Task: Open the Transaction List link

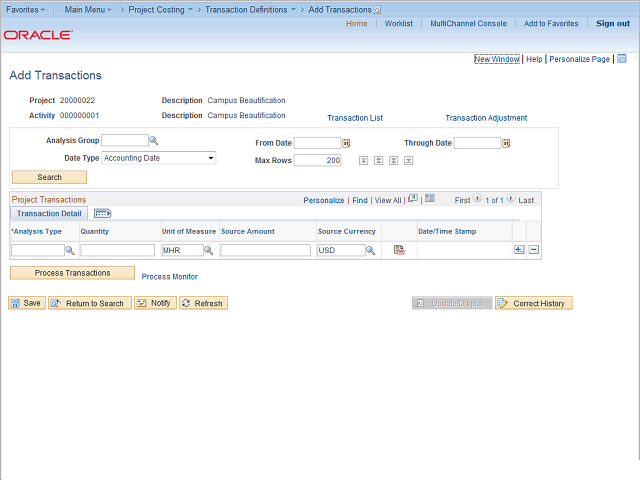Action: pos(355,118)
